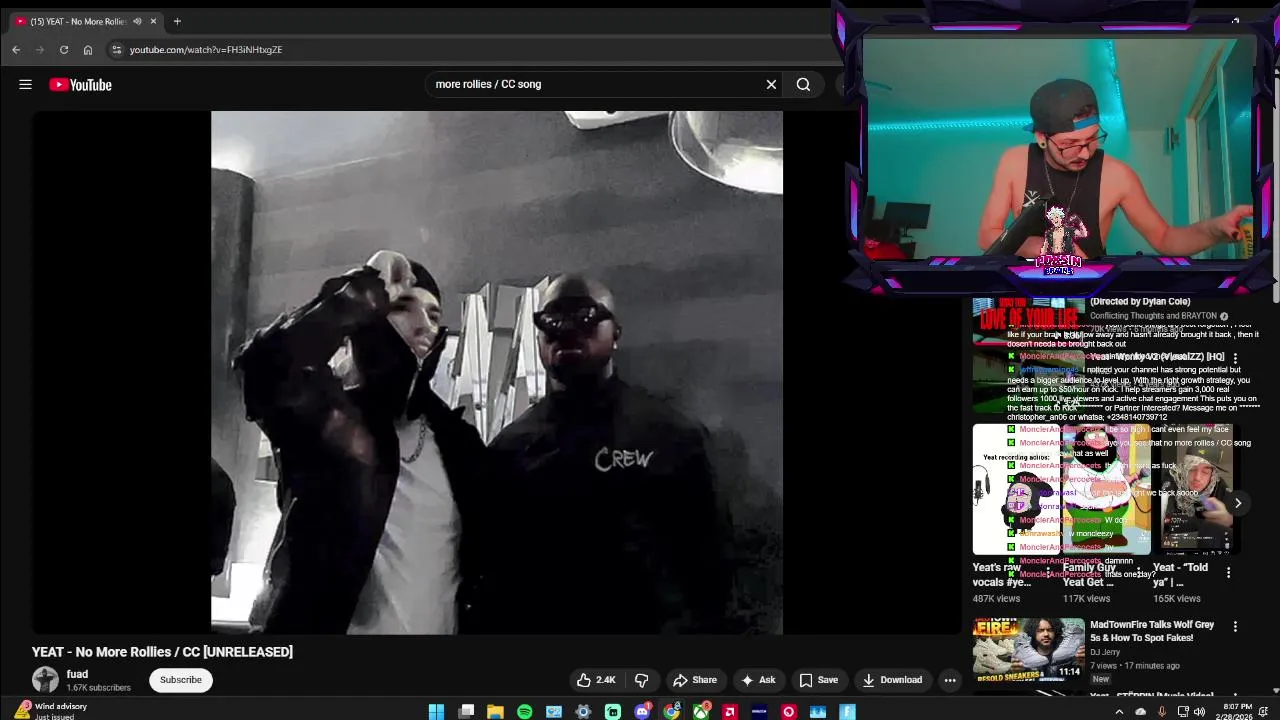Open the volume control in the tray
Screen dimensions: 1280x720
pyautogui.click(x=1199, y=711)
